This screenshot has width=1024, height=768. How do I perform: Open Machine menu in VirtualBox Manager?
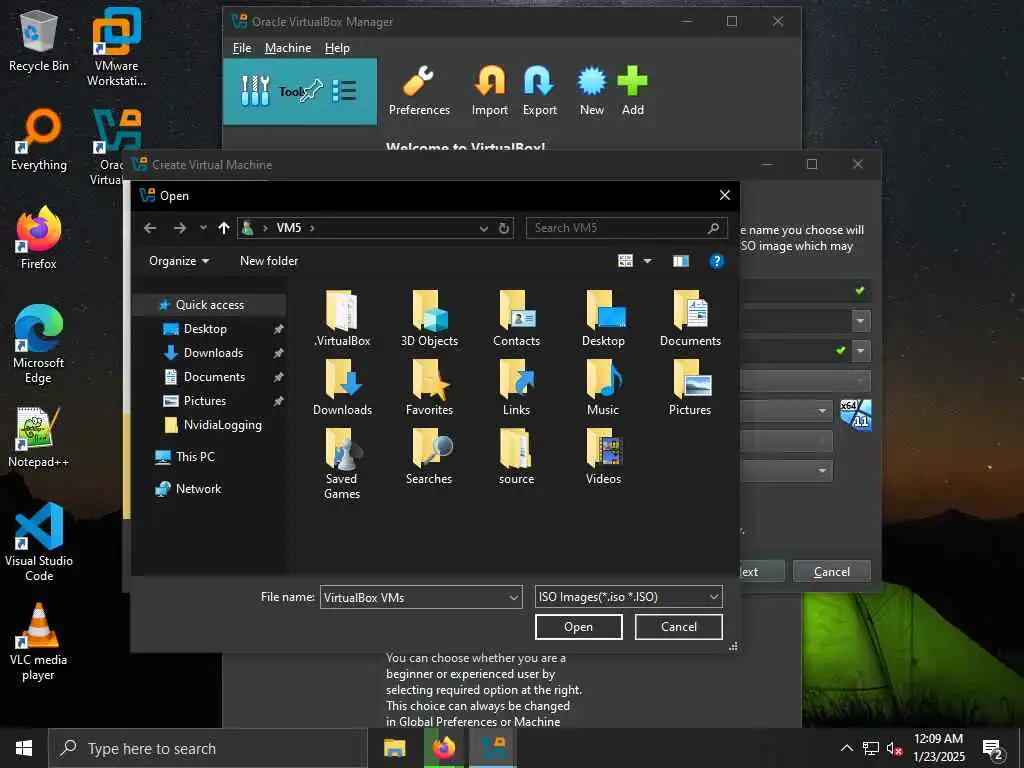point(288,48)
